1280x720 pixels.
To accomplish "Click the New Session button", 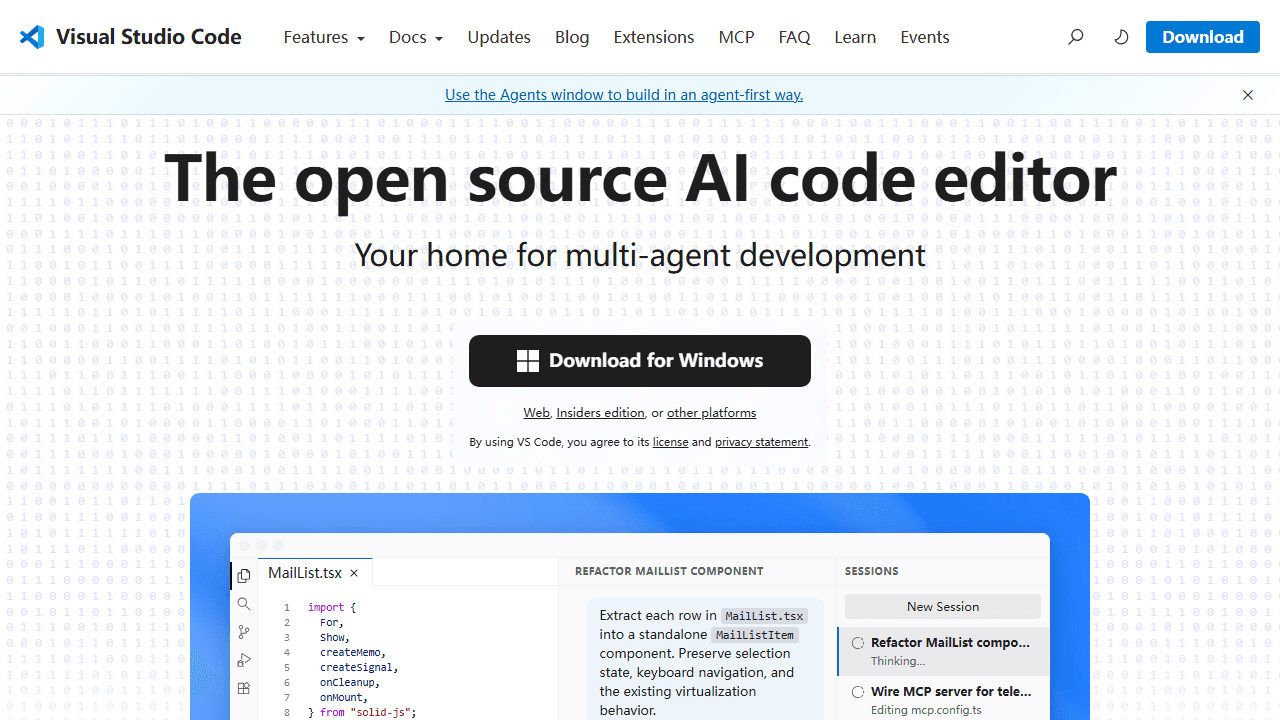I will [943, 607].
